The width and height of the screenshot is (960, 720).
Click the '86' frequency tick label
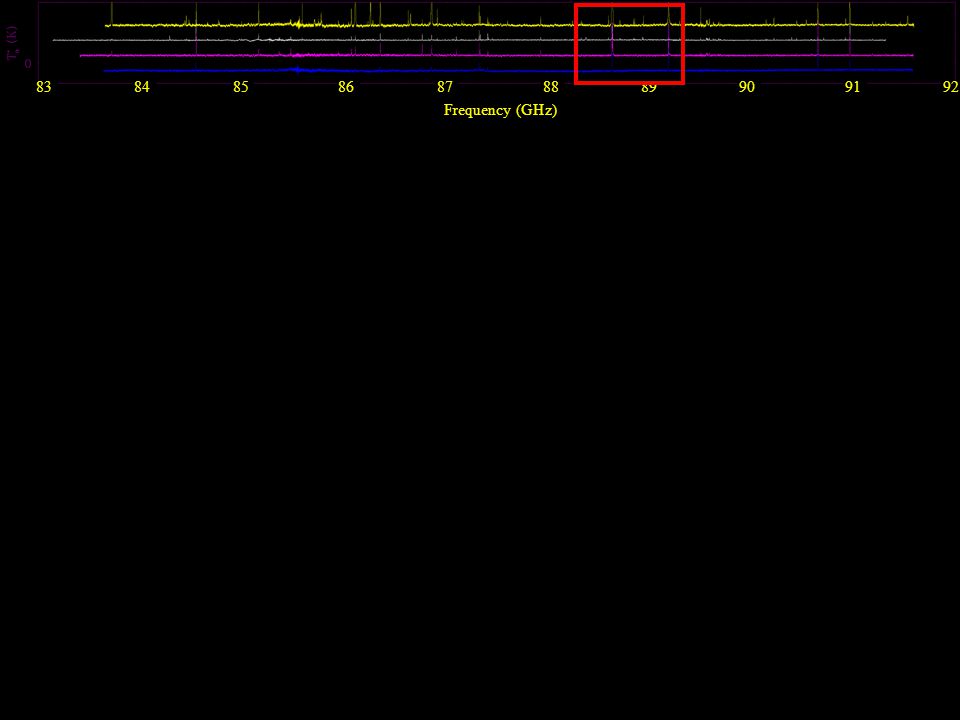[x=346, y=87]
